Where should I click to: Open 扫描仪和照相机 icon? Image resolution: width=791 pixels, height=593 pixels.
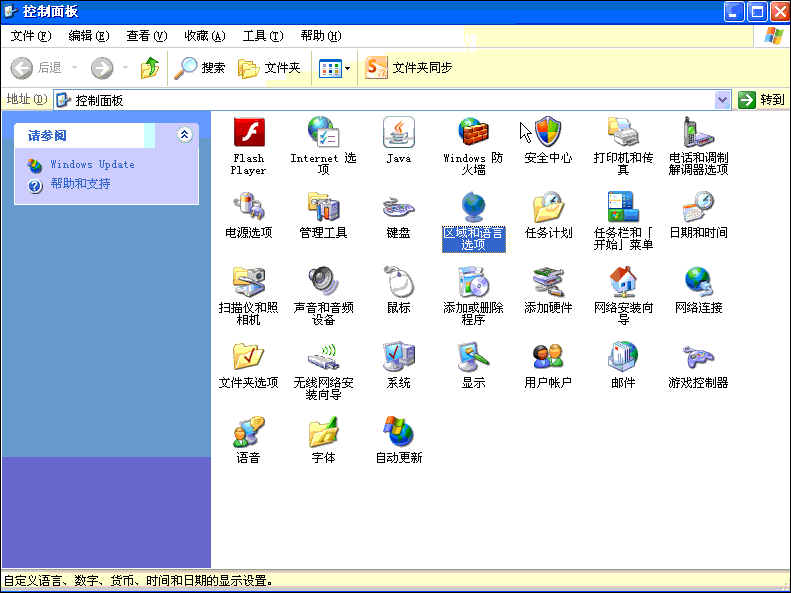point(249,282)
